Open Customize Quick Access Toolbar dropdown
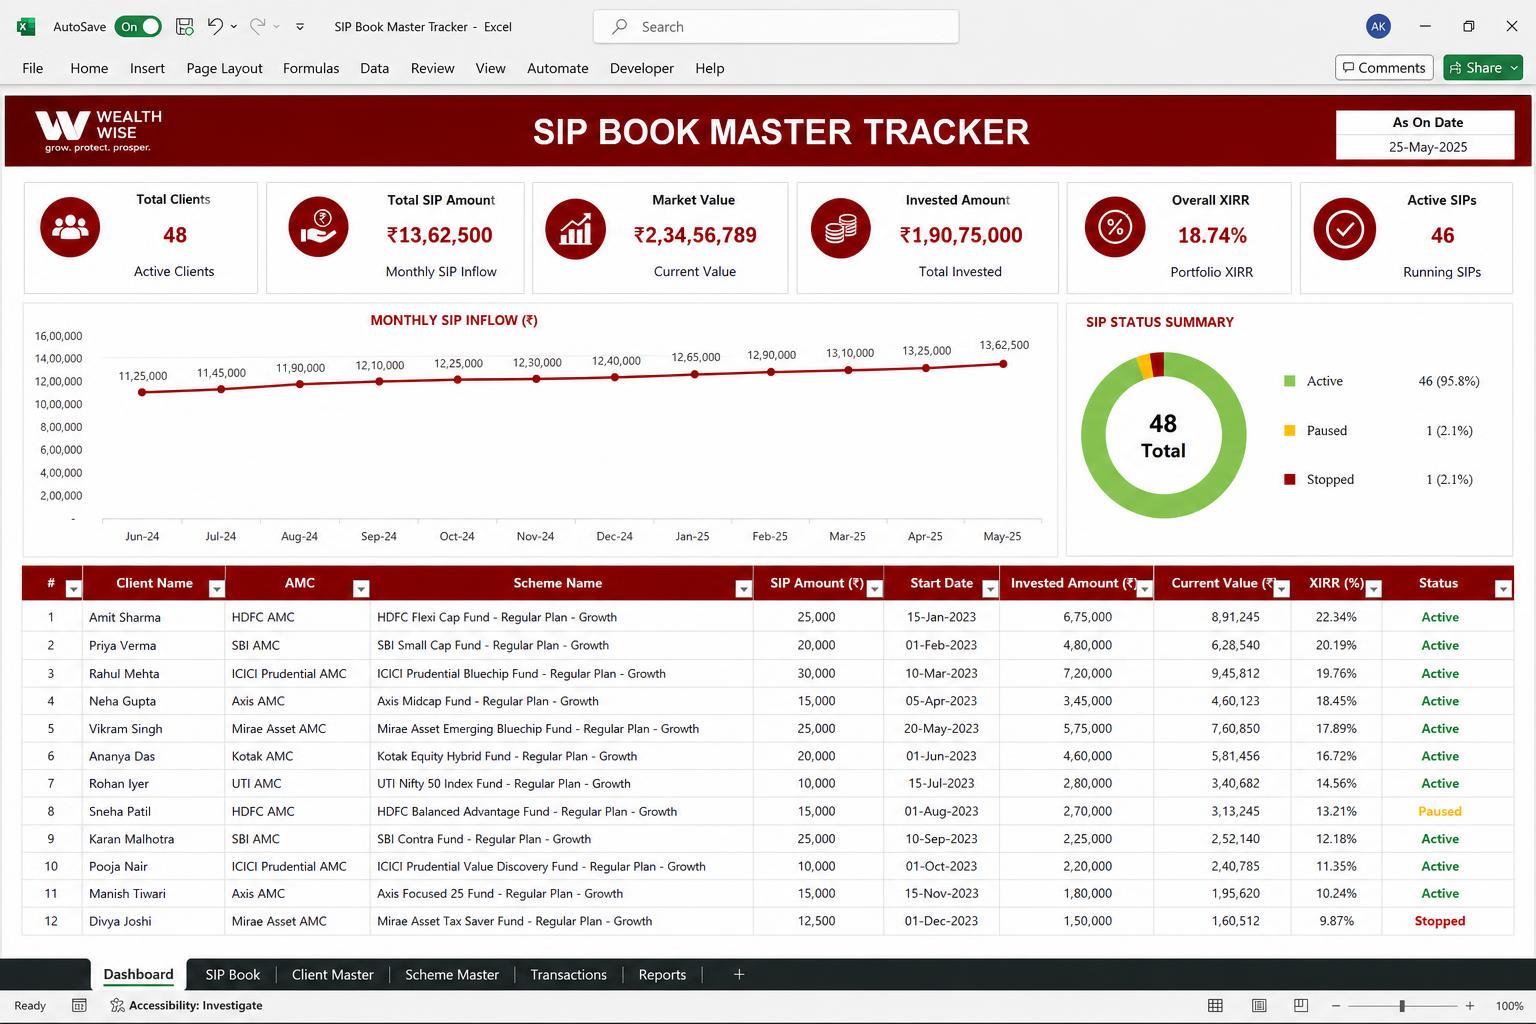Image resolution: width=1536 pixels, height=1024 pixels. [300, 27]
